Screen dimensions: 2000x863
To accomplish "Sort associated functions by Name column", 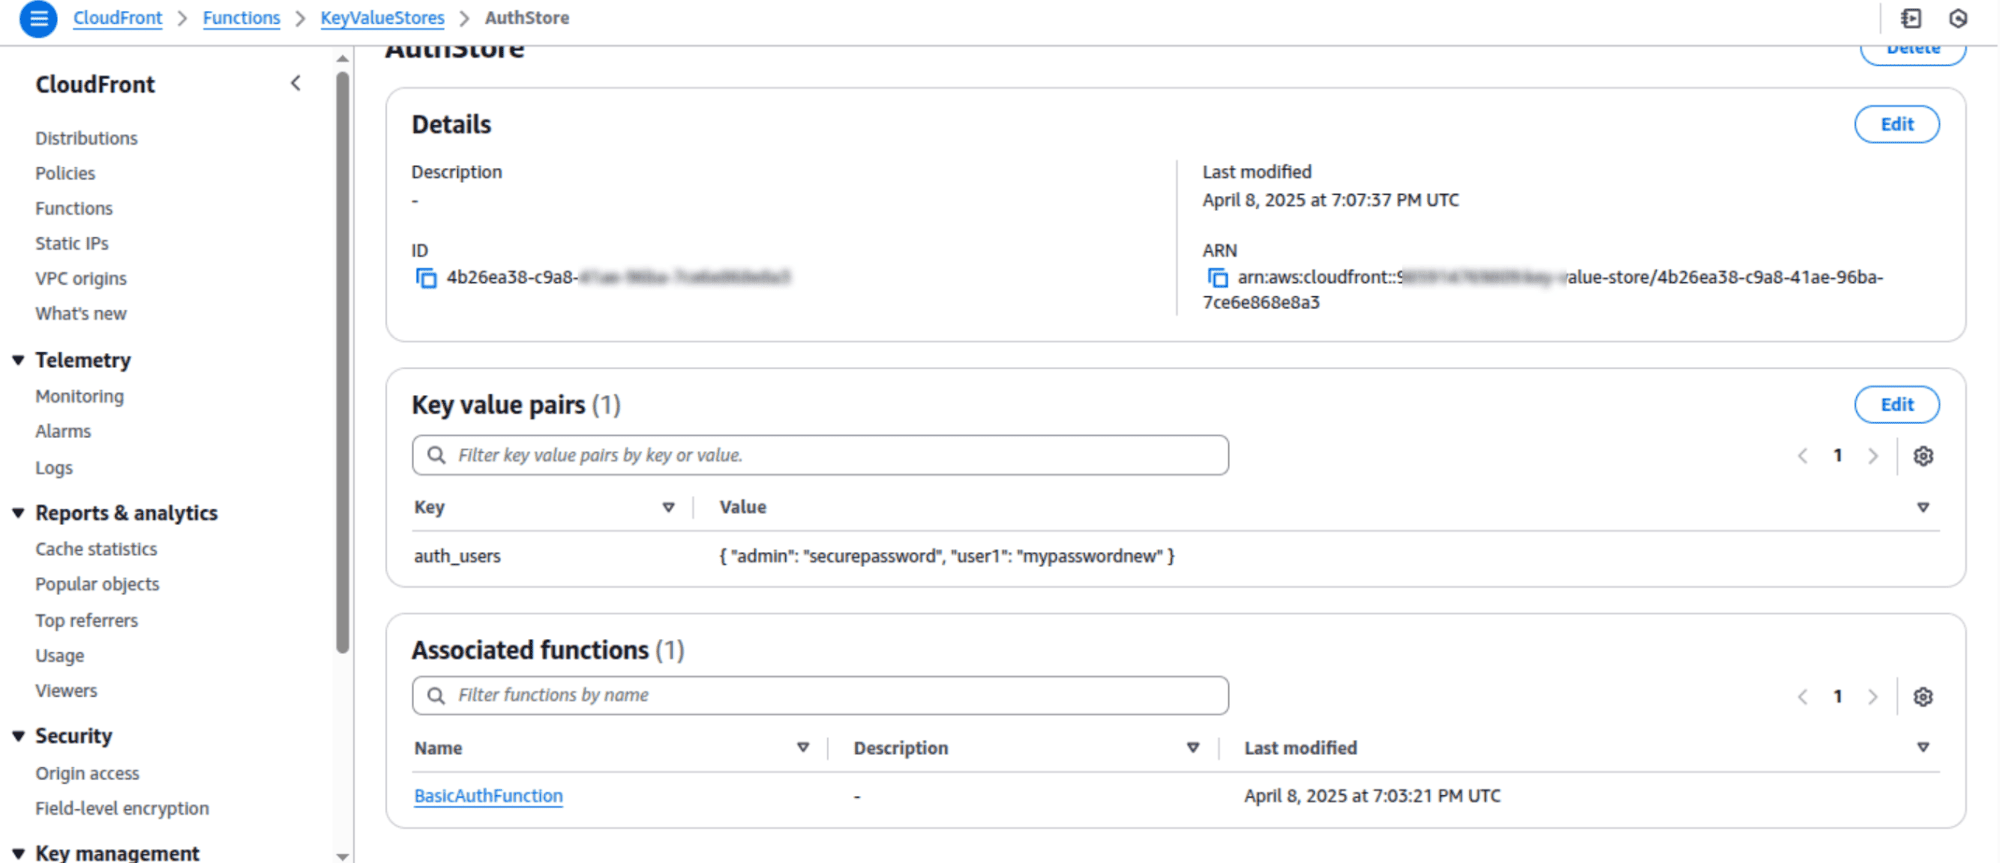I will (x=802, y=748).
